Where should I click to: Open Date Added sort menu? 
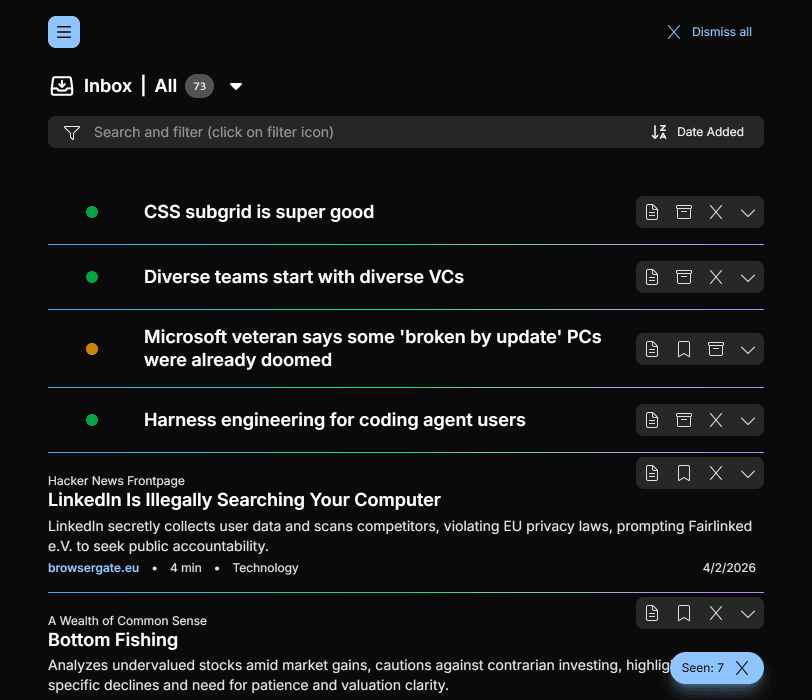tap(698, 132)
